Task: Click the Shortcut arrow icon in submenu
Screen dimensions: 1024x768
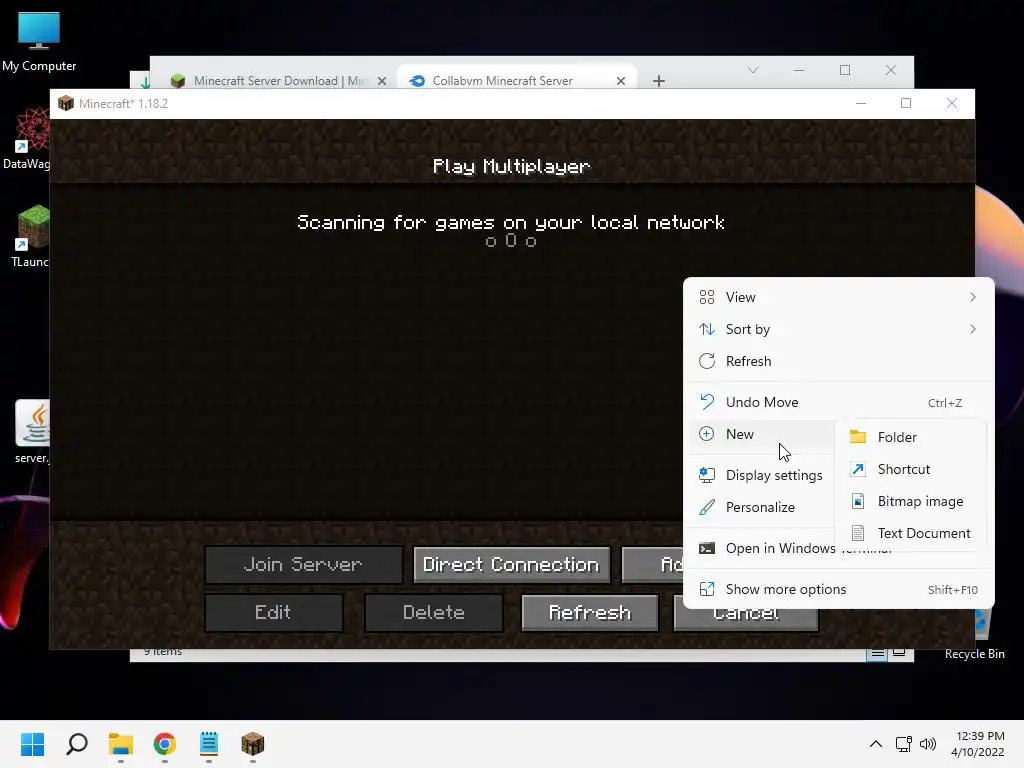Action: 857,469
